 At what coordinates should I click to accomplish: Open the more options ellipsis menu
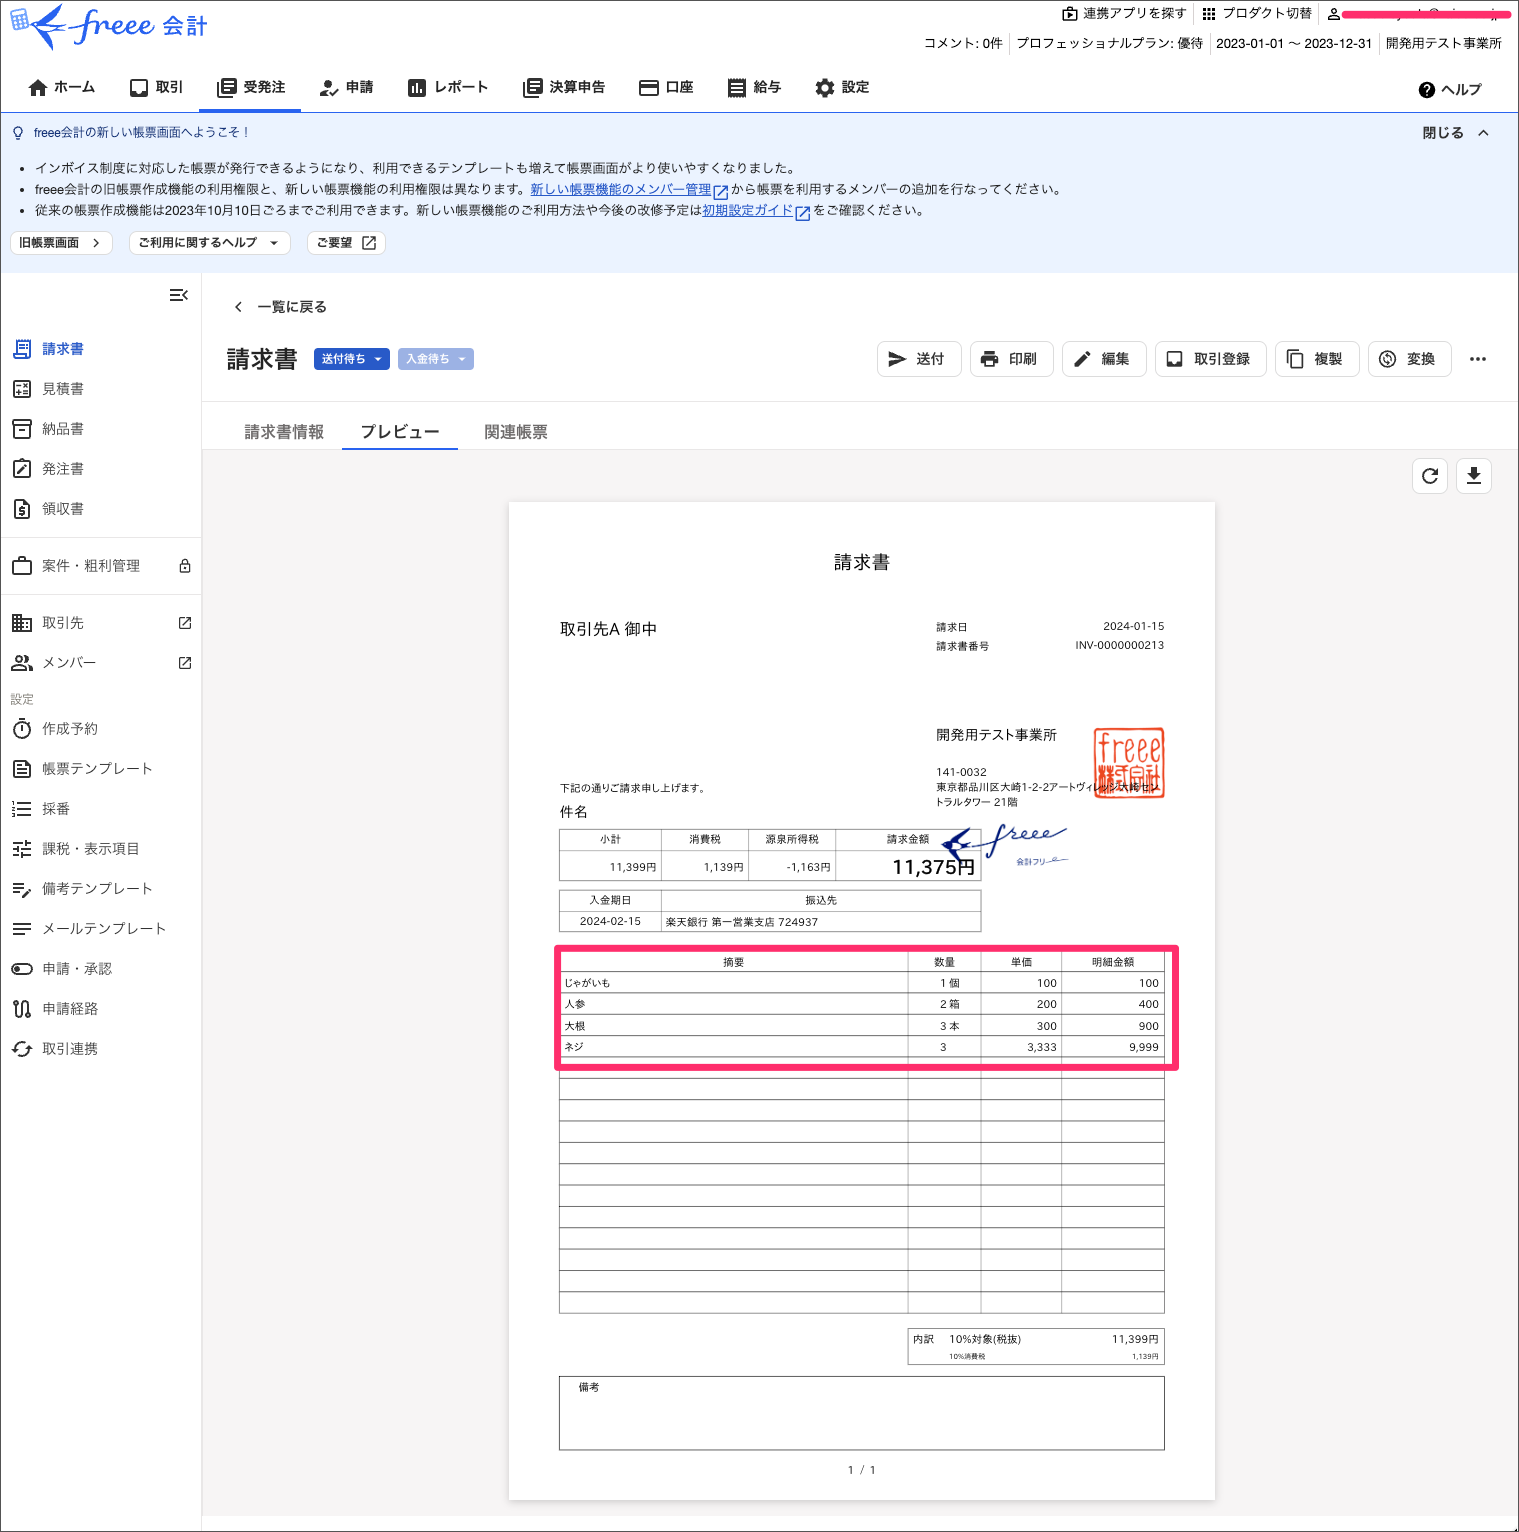click(1478, 359)
